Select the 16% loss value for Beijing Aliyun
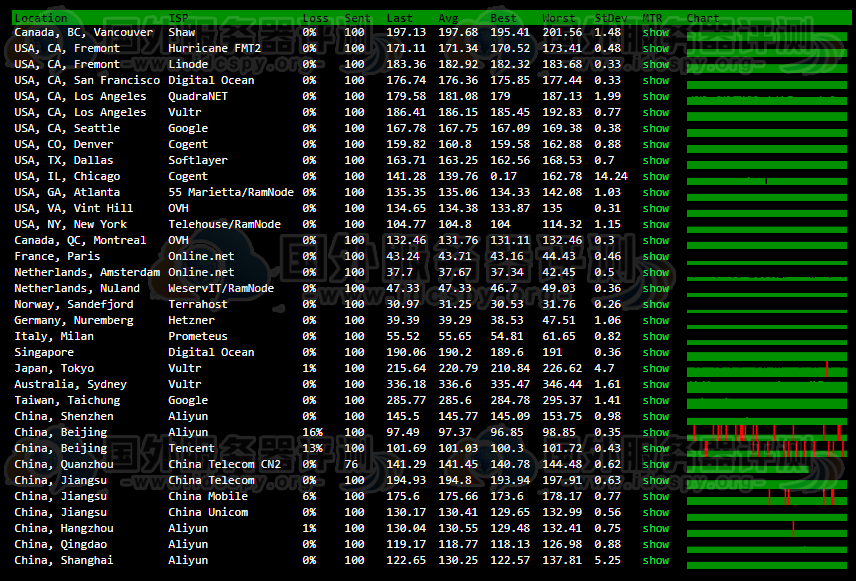Viewport: 856px width, 581px height. click(x=312, y=432)
